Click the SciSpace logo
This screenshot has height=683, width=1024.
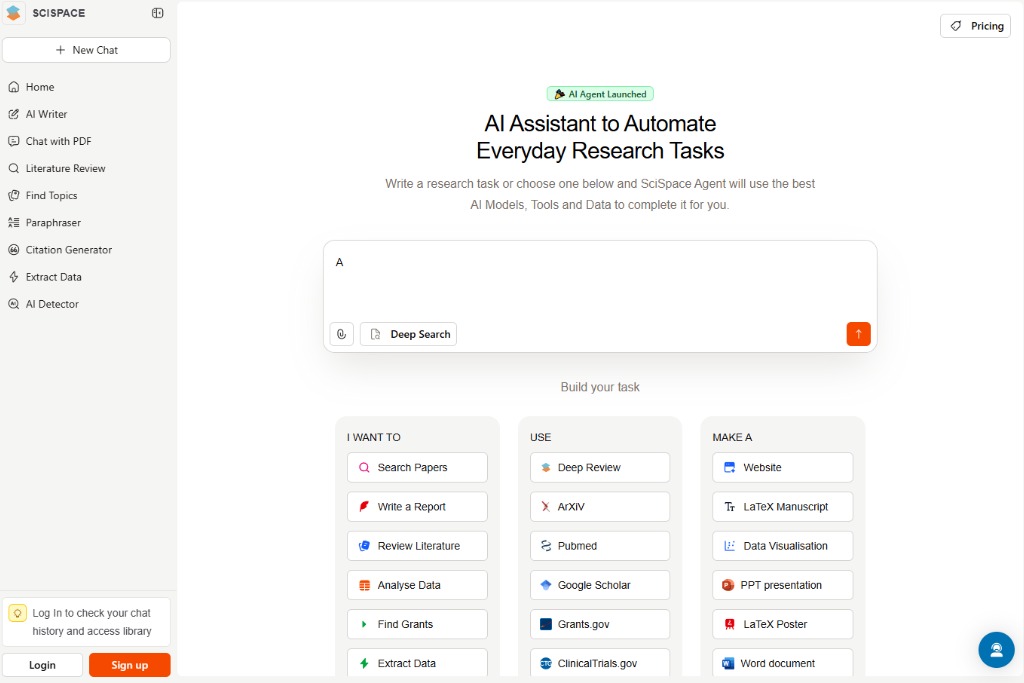(x=14, y=13)
